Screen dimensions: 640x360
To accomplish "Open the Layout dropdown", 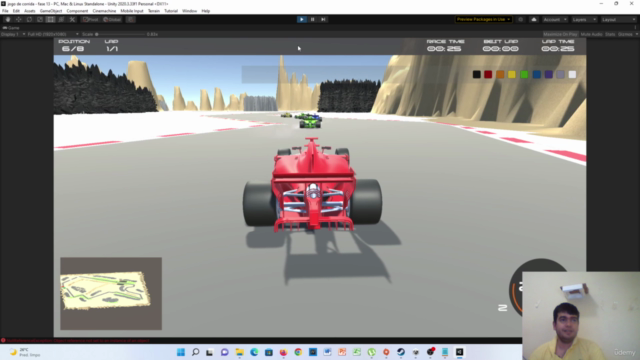I will [618, 19].
